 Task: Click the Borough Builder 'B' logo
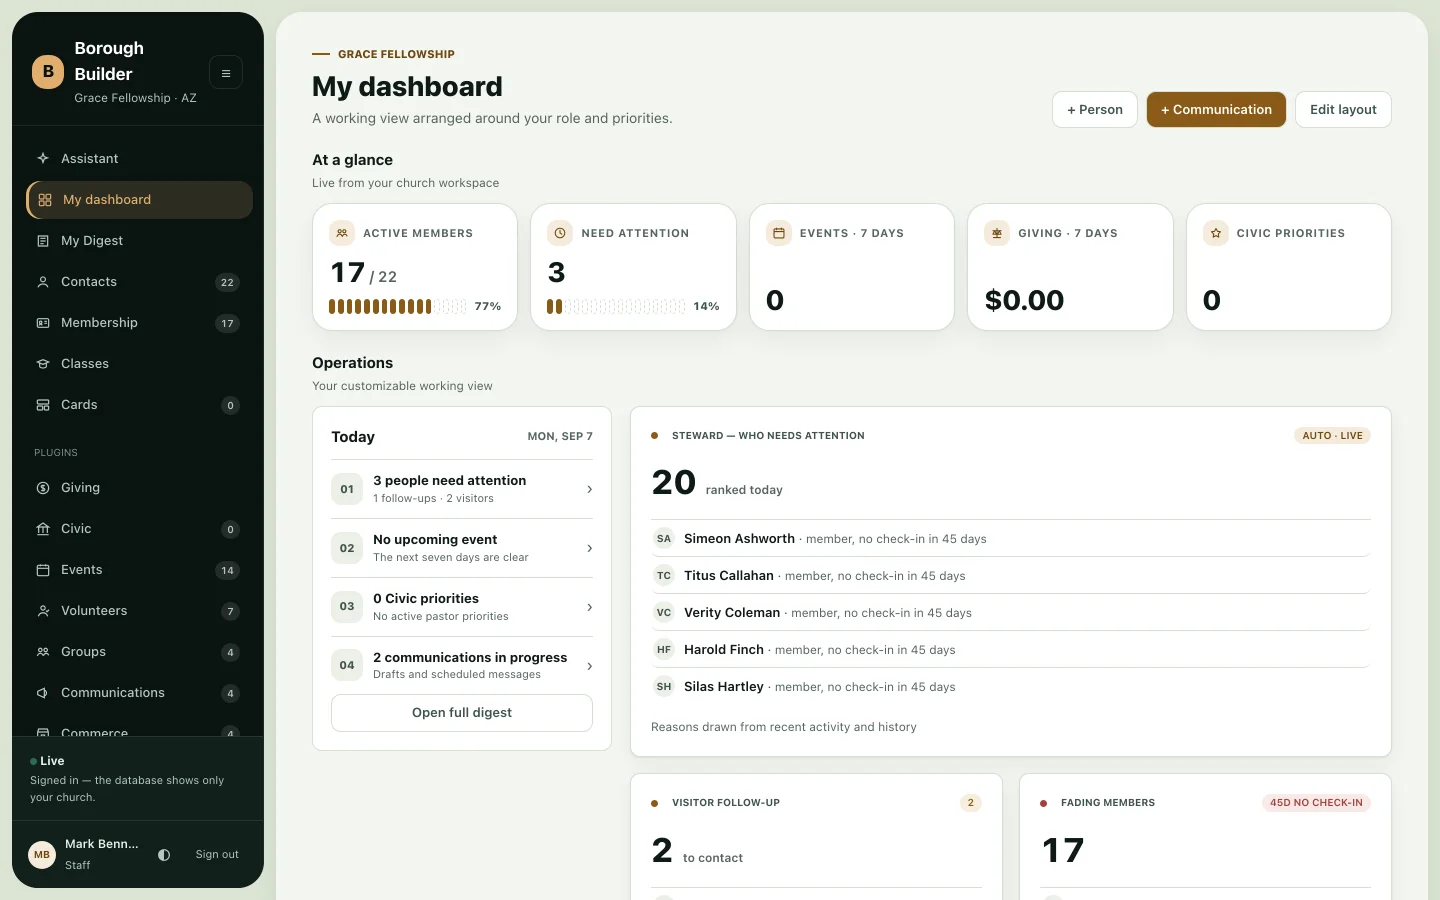coord(48,72)
